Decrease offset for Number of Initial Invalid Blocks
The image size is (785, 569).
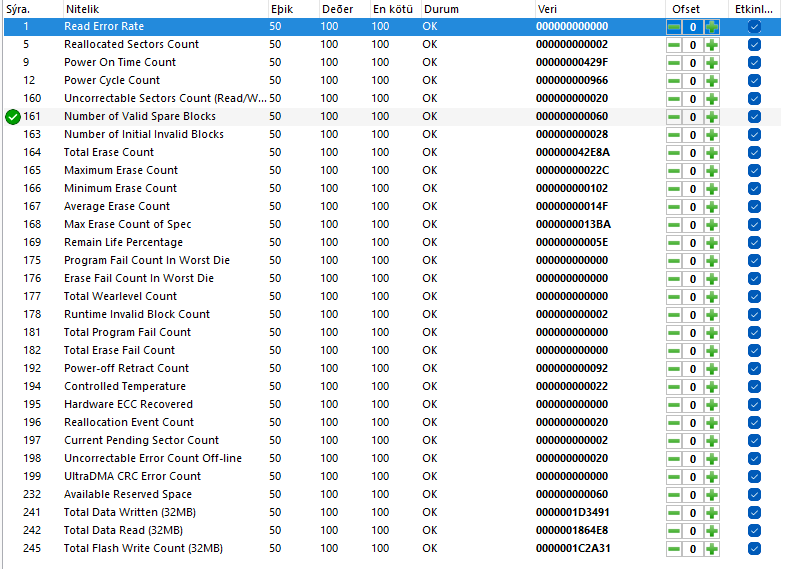point(674,135)
